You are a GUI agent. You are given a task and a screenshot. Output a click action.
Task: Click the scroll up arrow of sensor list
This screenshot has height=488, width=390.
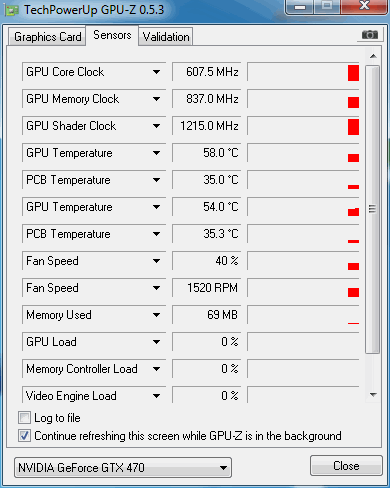pos(373,56)
